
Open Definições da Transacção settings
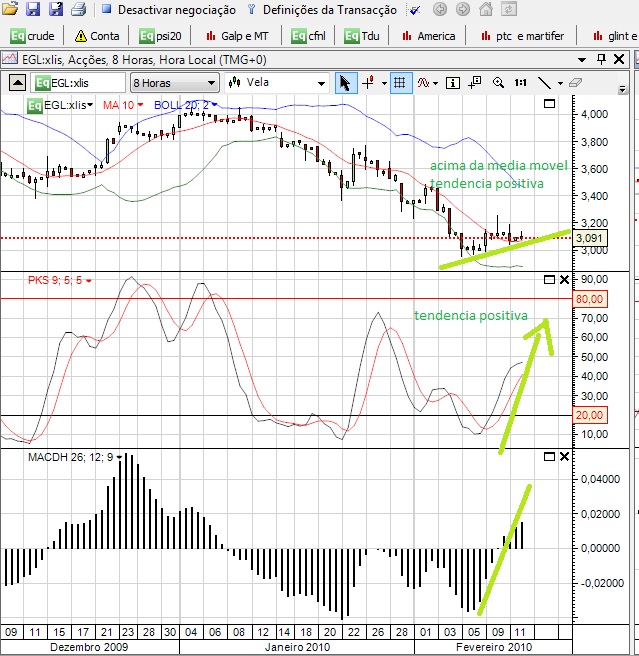pyautogui.click(x=322, y=9)
